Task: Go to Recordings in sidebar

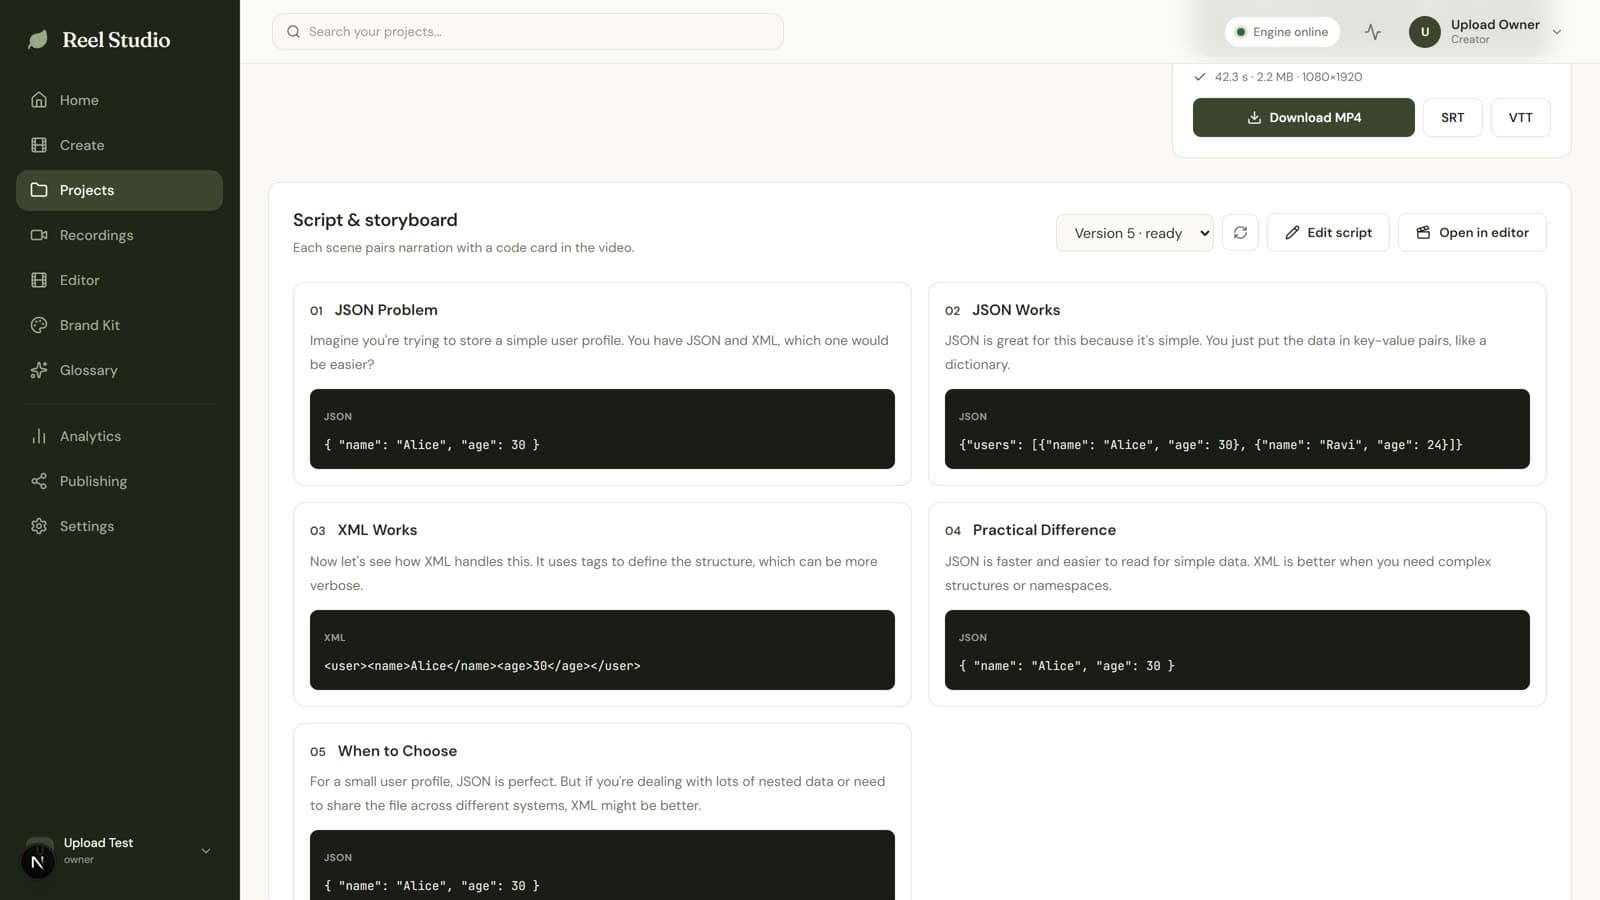Action: pyautogui.click(x=119, y=235)
